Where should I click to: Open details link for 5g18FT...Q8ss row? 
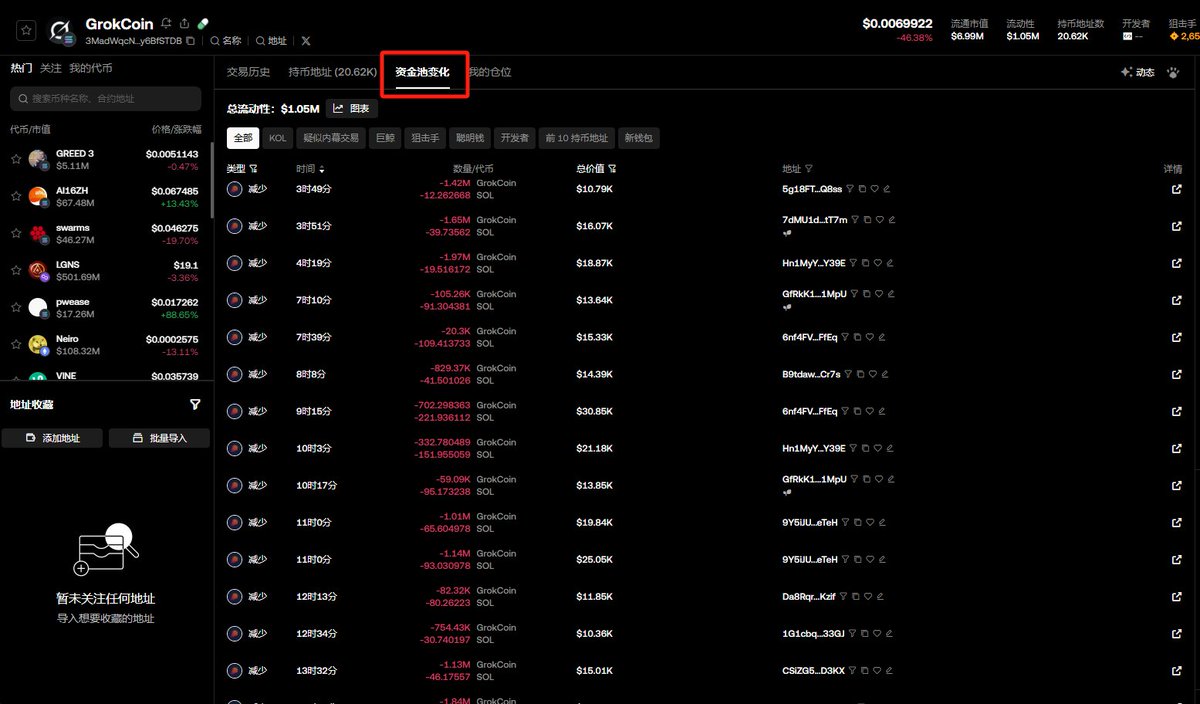click(x=1176, y=189)
